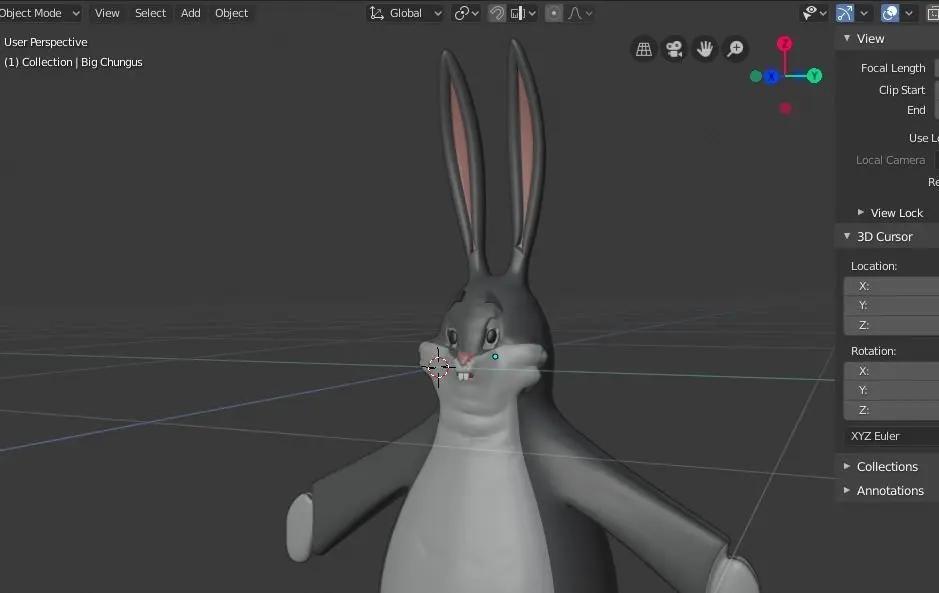Screen dimensions: 939x593
Task: Click the 'Local Camera' label
Action: 890,160
